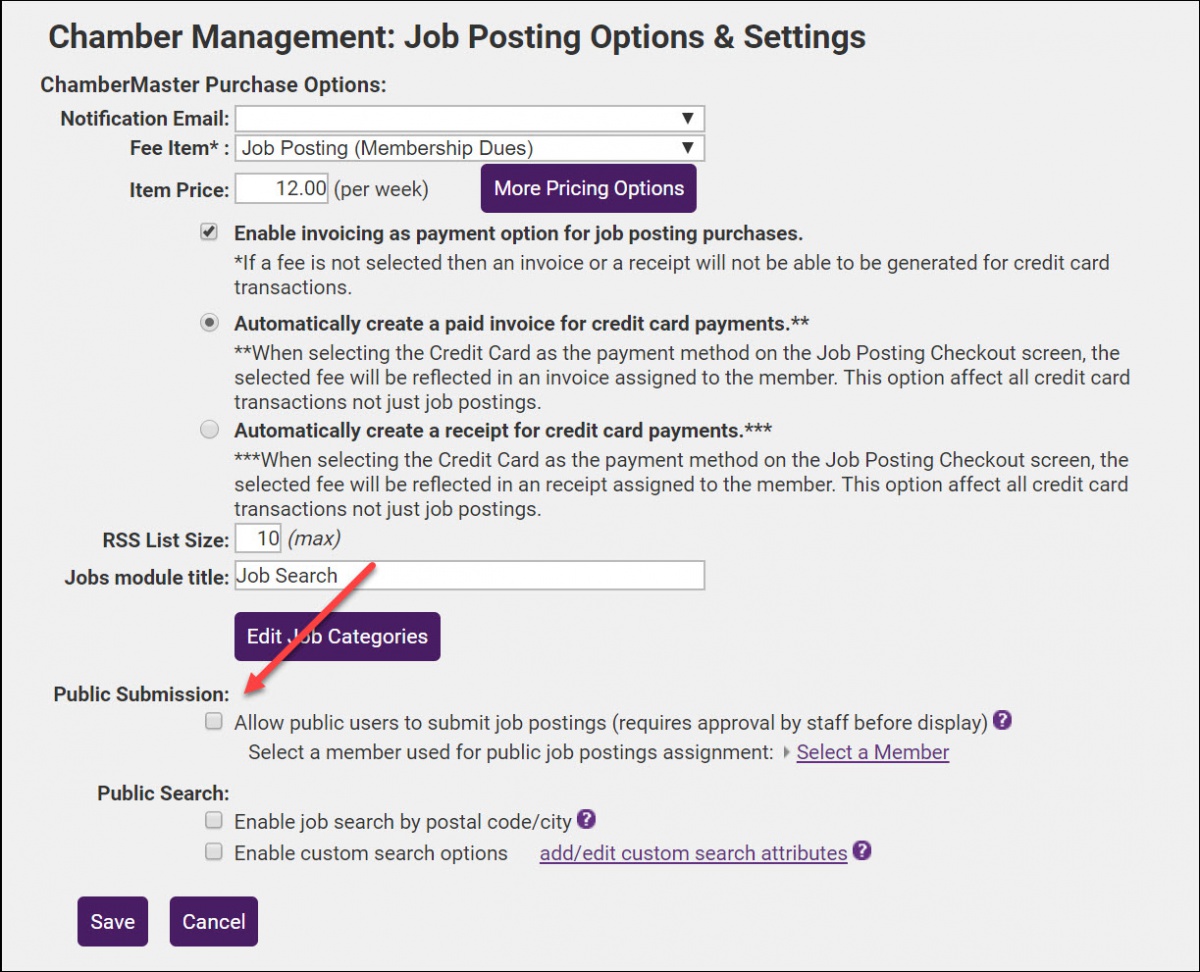Click the More Pricing Options button
The width and height of the screenshot is (1200, 972).
pyautogui.click(x=588, y=188)
